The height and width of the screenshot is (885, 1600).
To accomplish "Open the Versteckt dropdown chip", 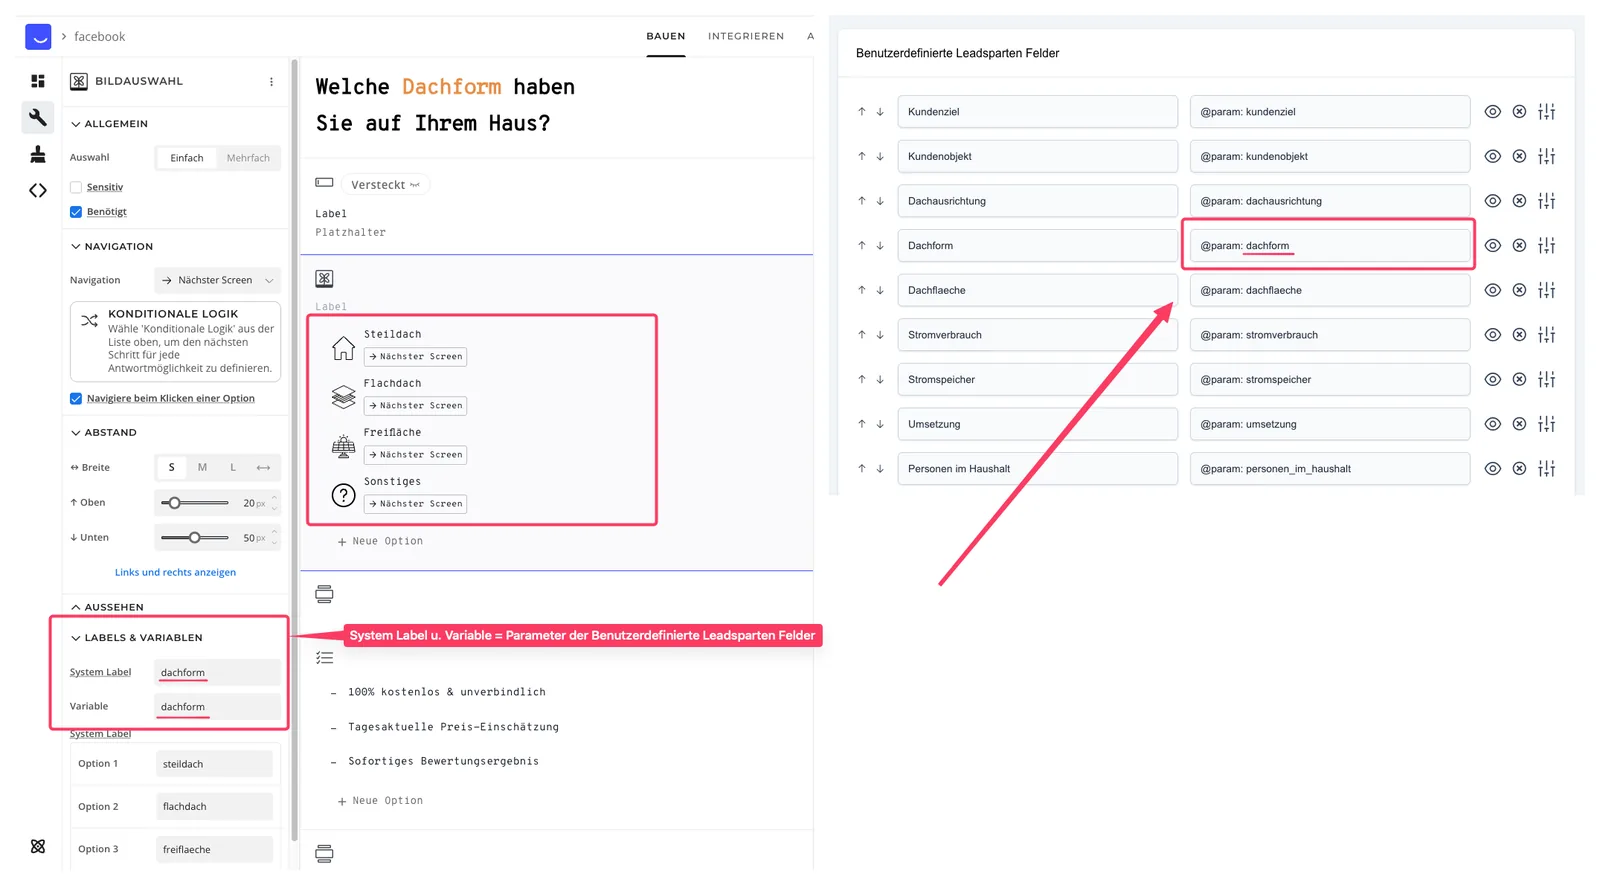I will [385, 185].
